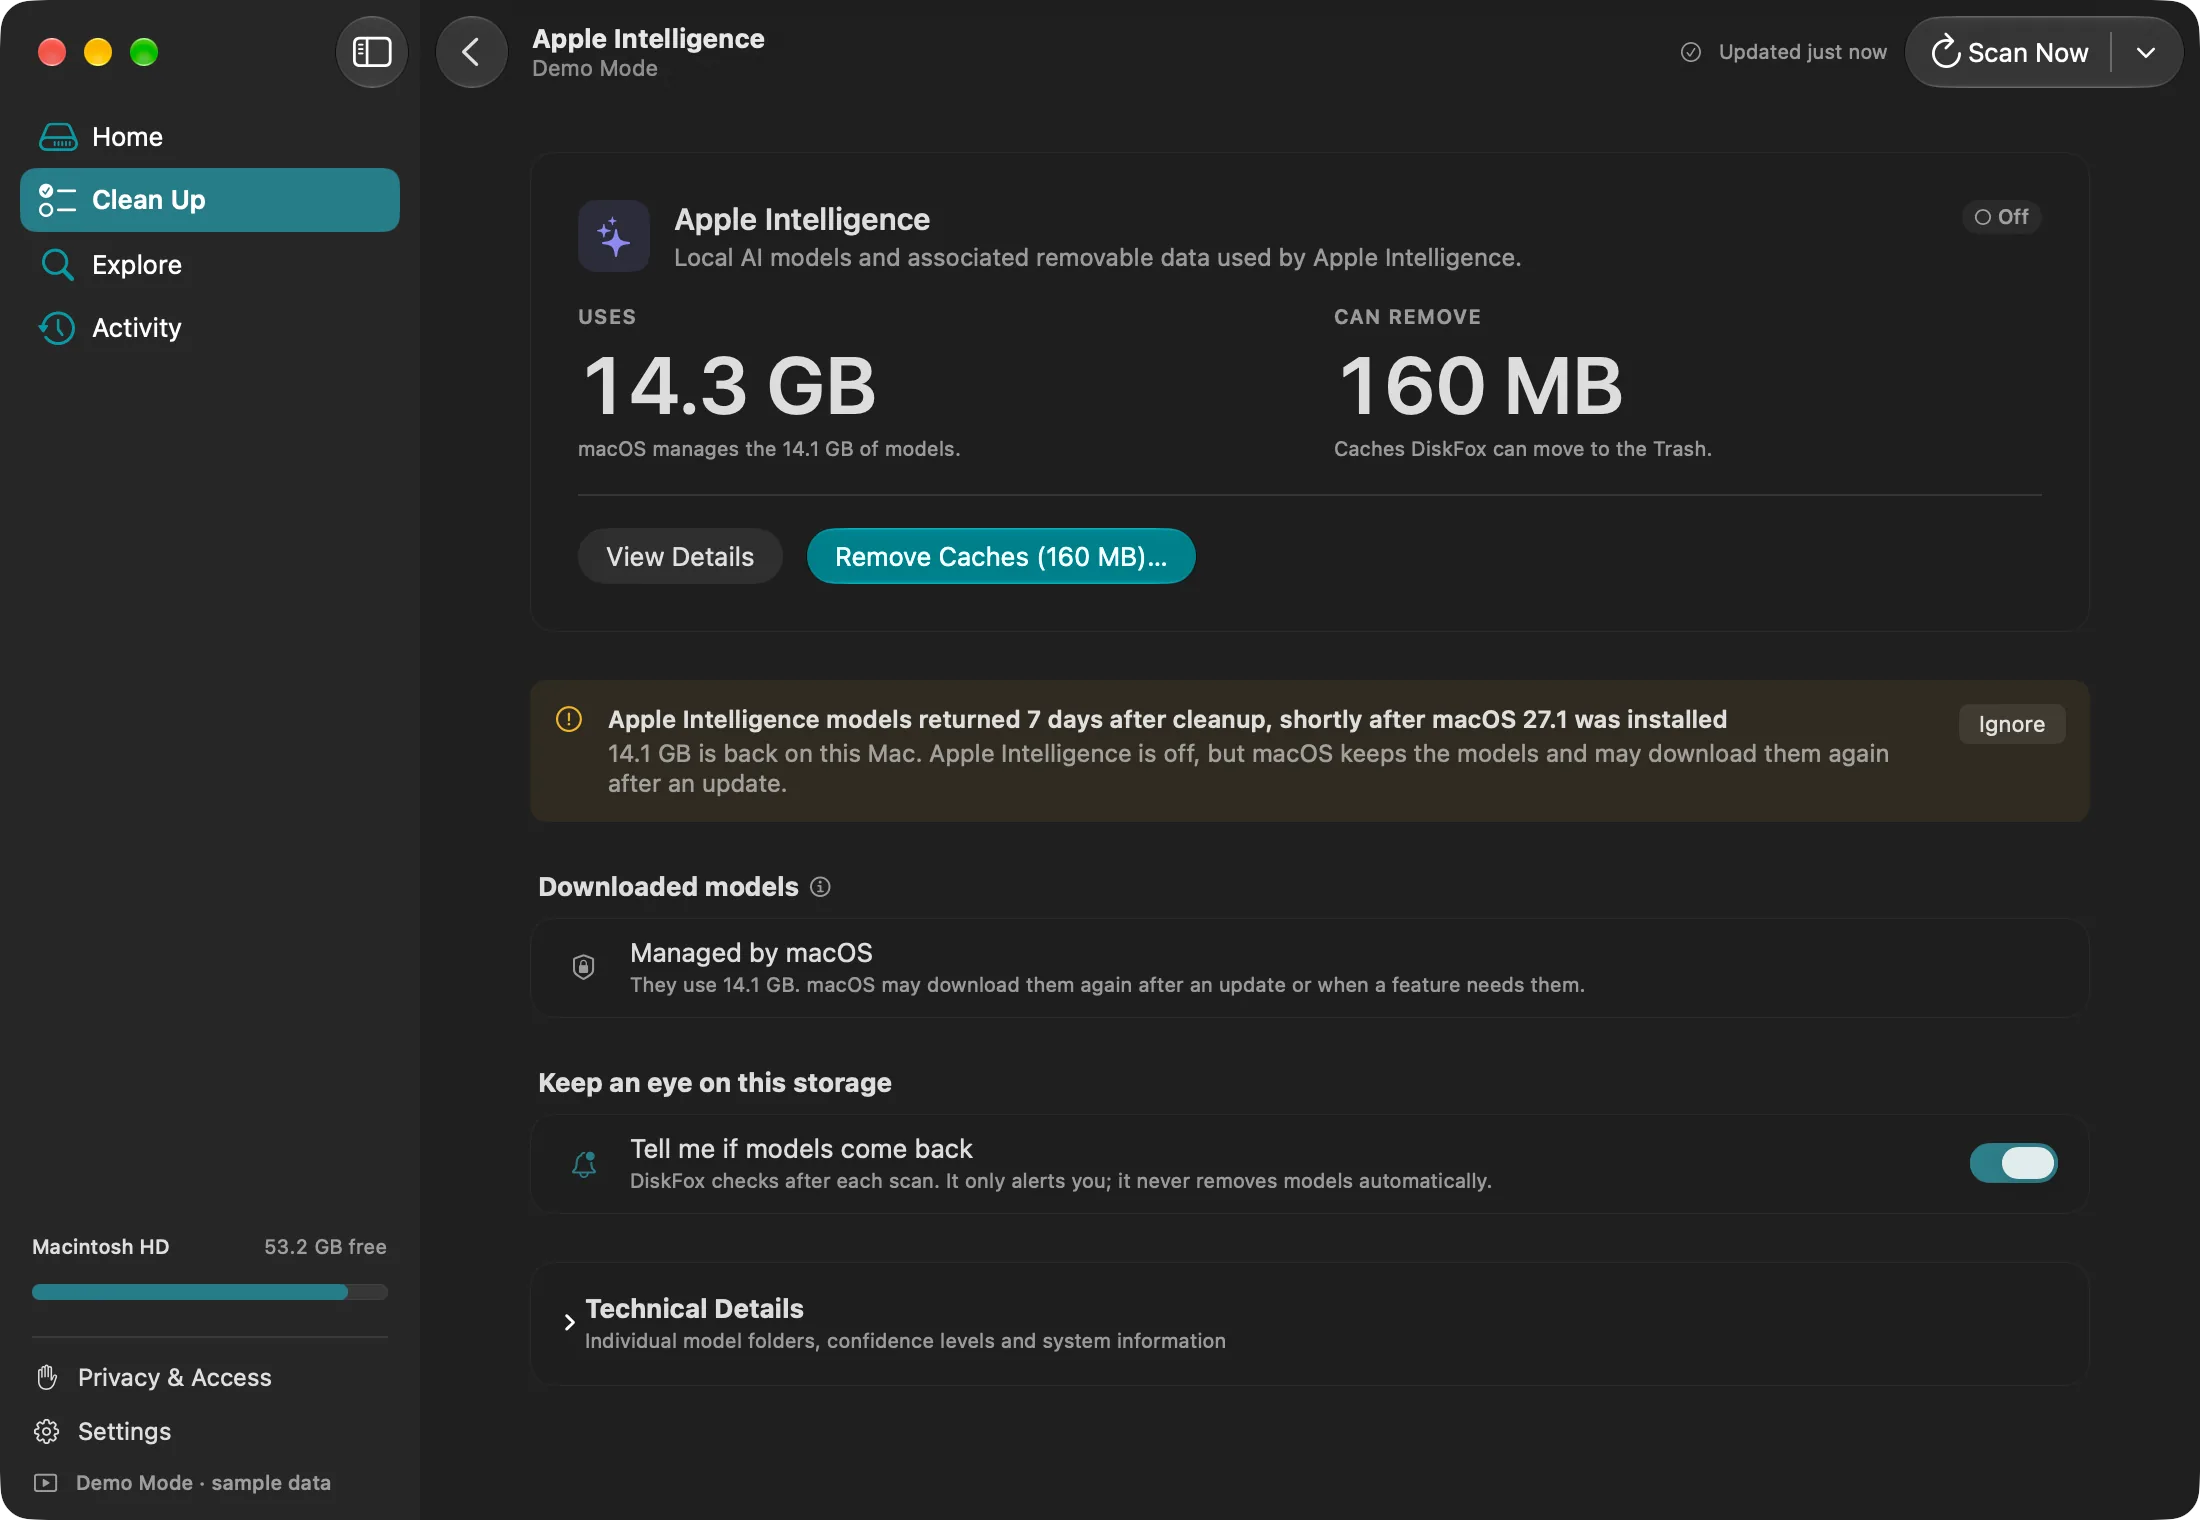Click the Off status badge
The image size is (2200, 1520).
(x=2001, y=217)
